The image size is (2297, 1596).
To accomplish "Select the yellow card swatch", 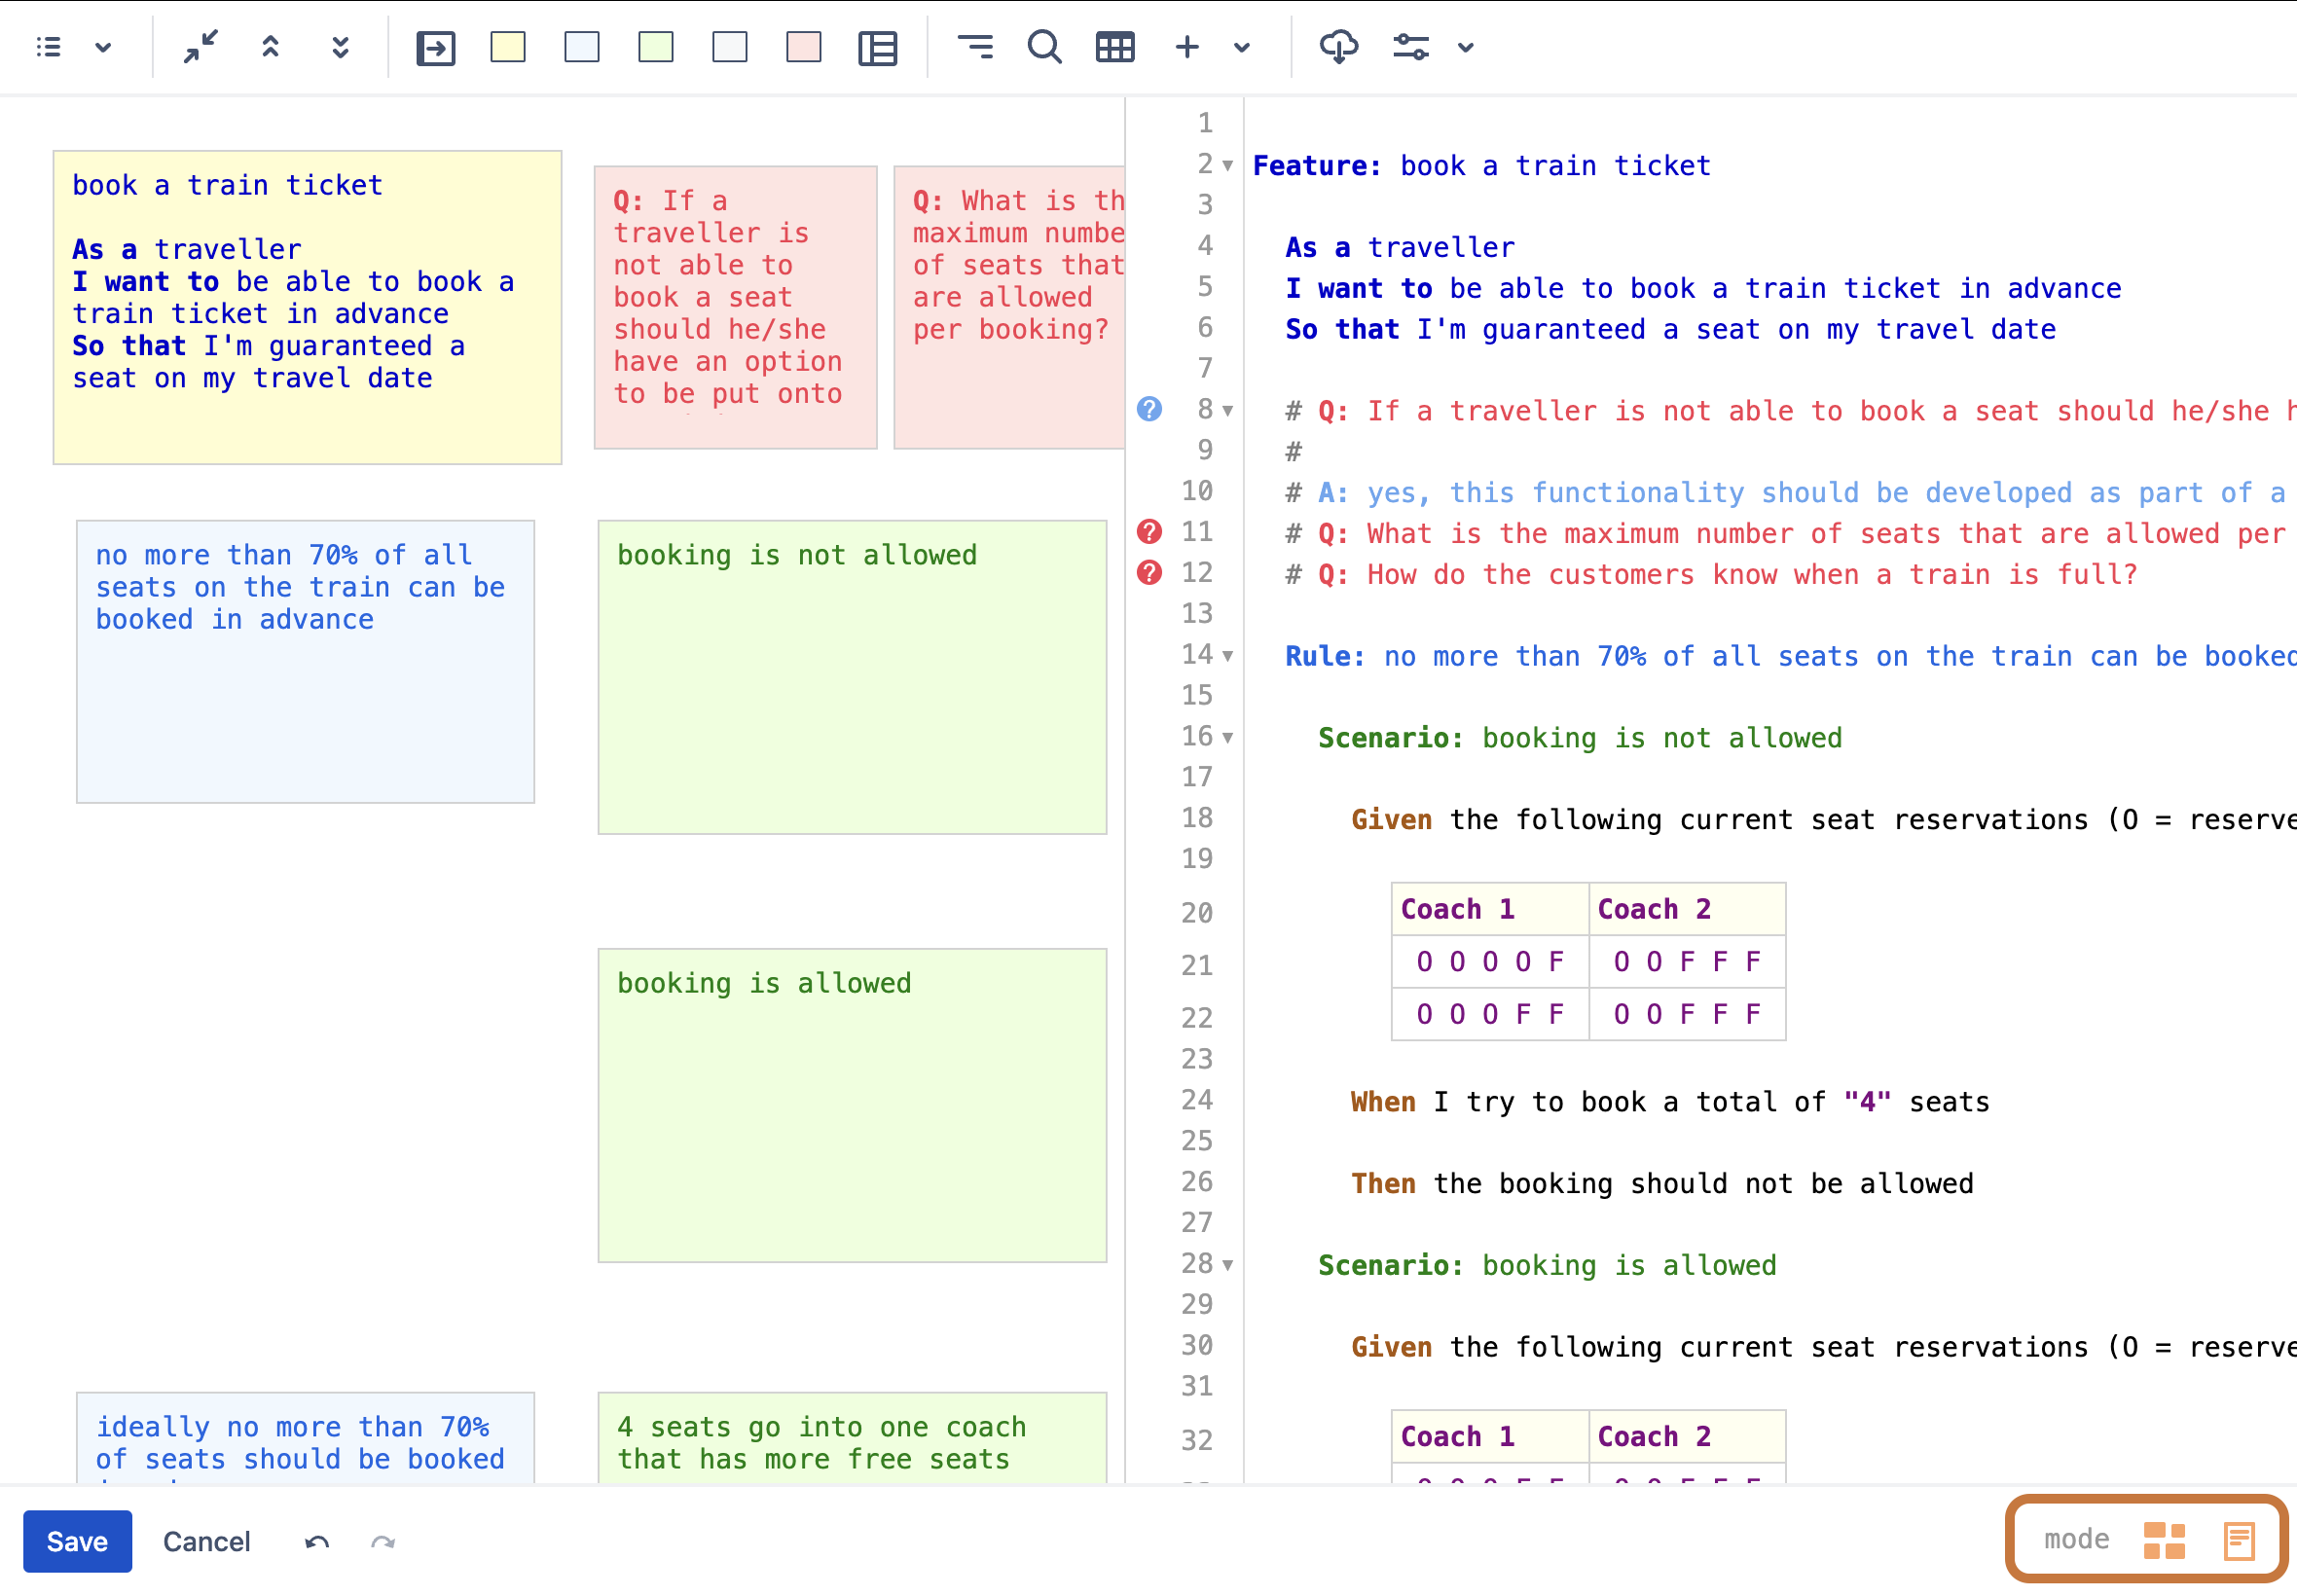I will pyautogui.click(x=508, y=47).
